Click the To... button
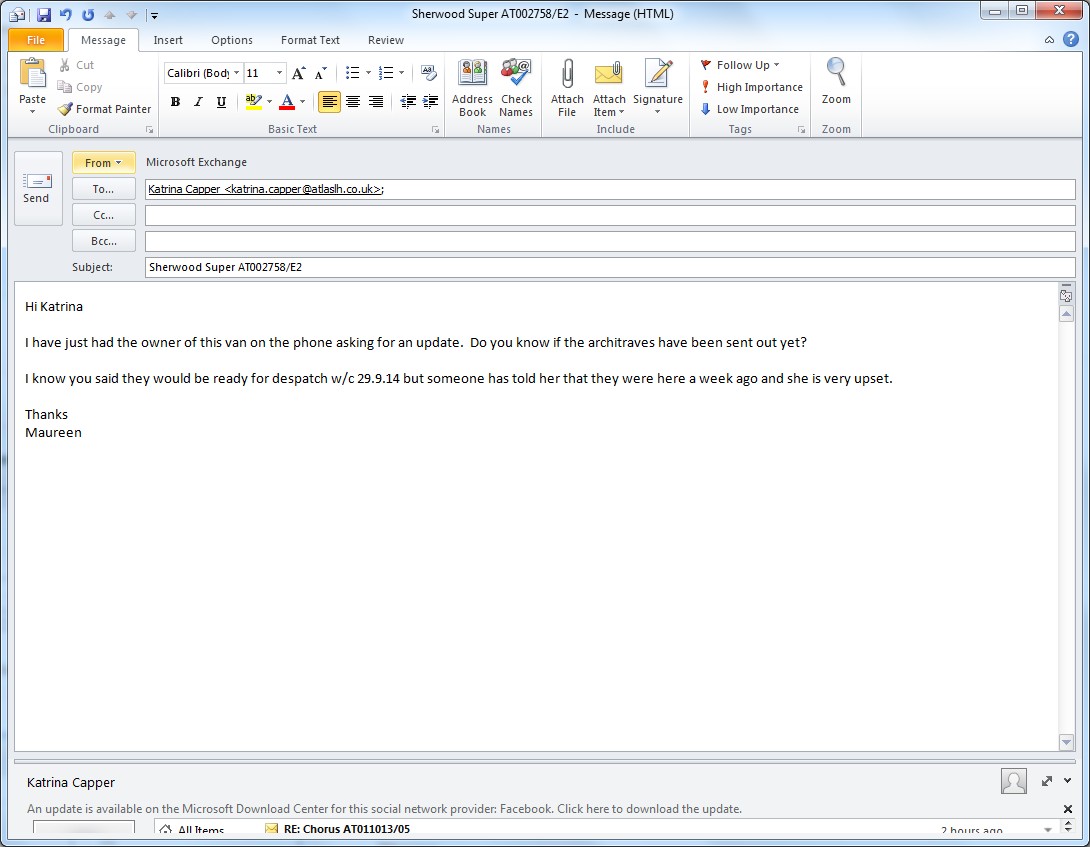 [x=103, y=189]
